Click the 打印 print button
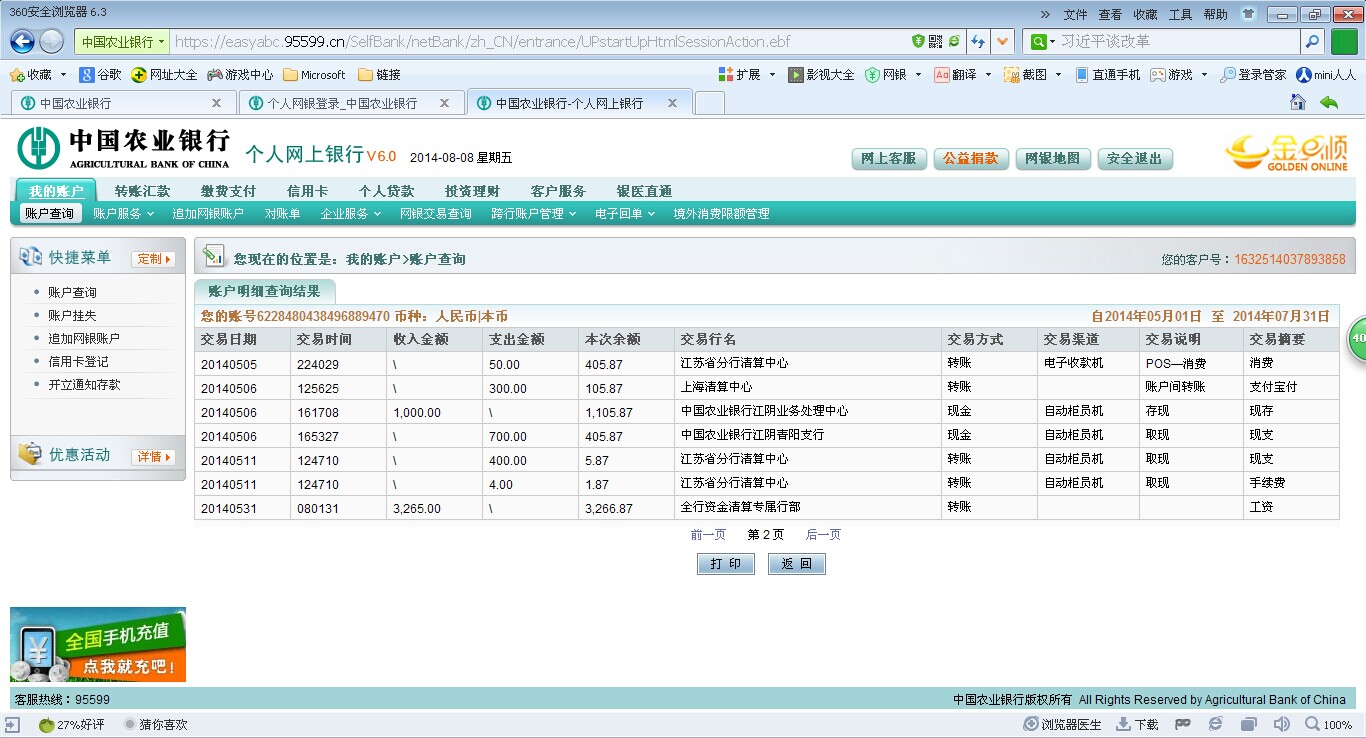Screen dimensions: 1366x738 point(725,564)
